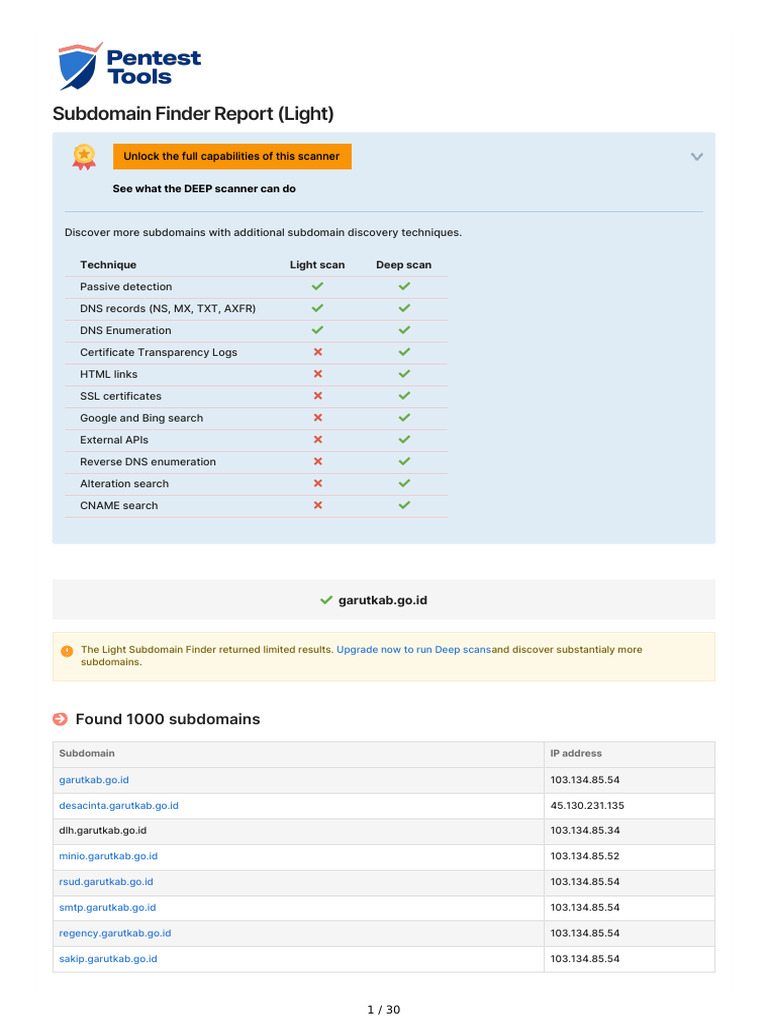Image resolution: width=768 pixels, height=1024 pixels.
Task: Click the red arrow icon beside Found subdomains
Action: (60, 719)
